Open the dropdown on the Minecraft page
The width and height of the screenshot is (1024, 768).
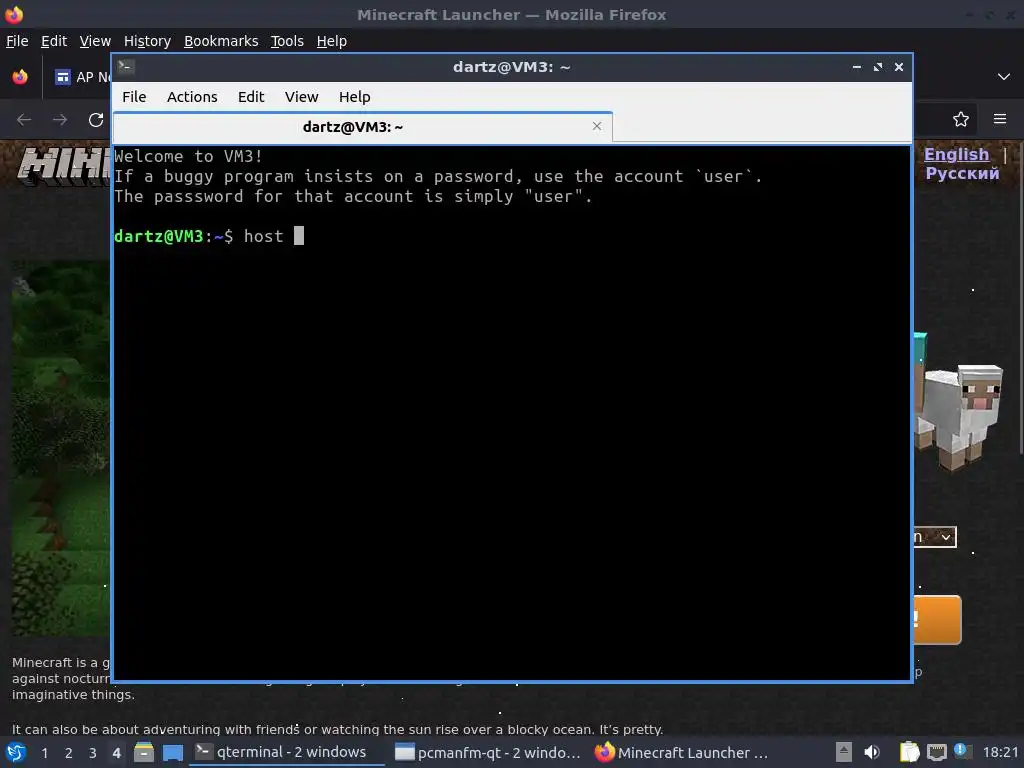point(934,537)
